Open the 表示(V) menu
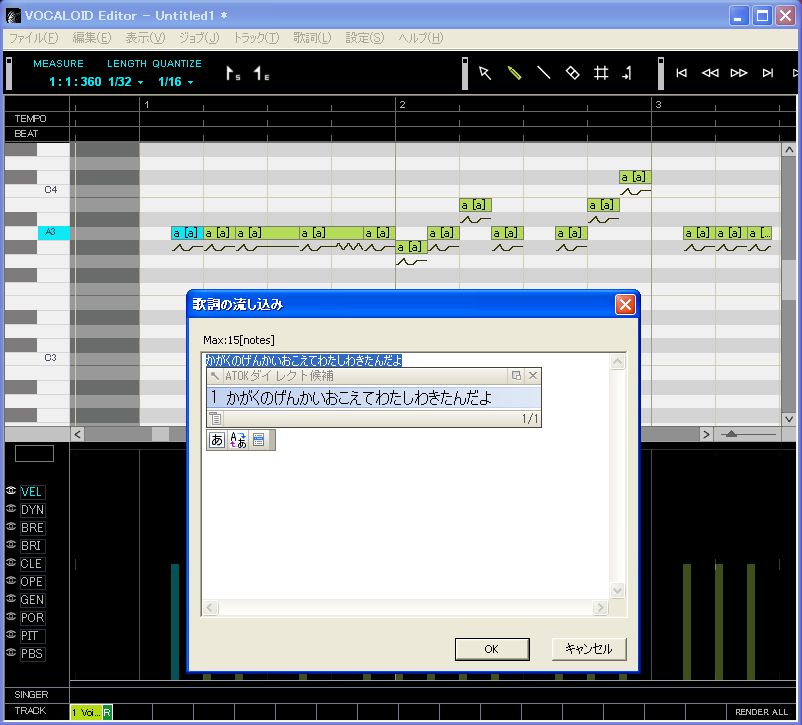Screen dimensions: 802x725 pyautogui.click(x=145, y=38)
